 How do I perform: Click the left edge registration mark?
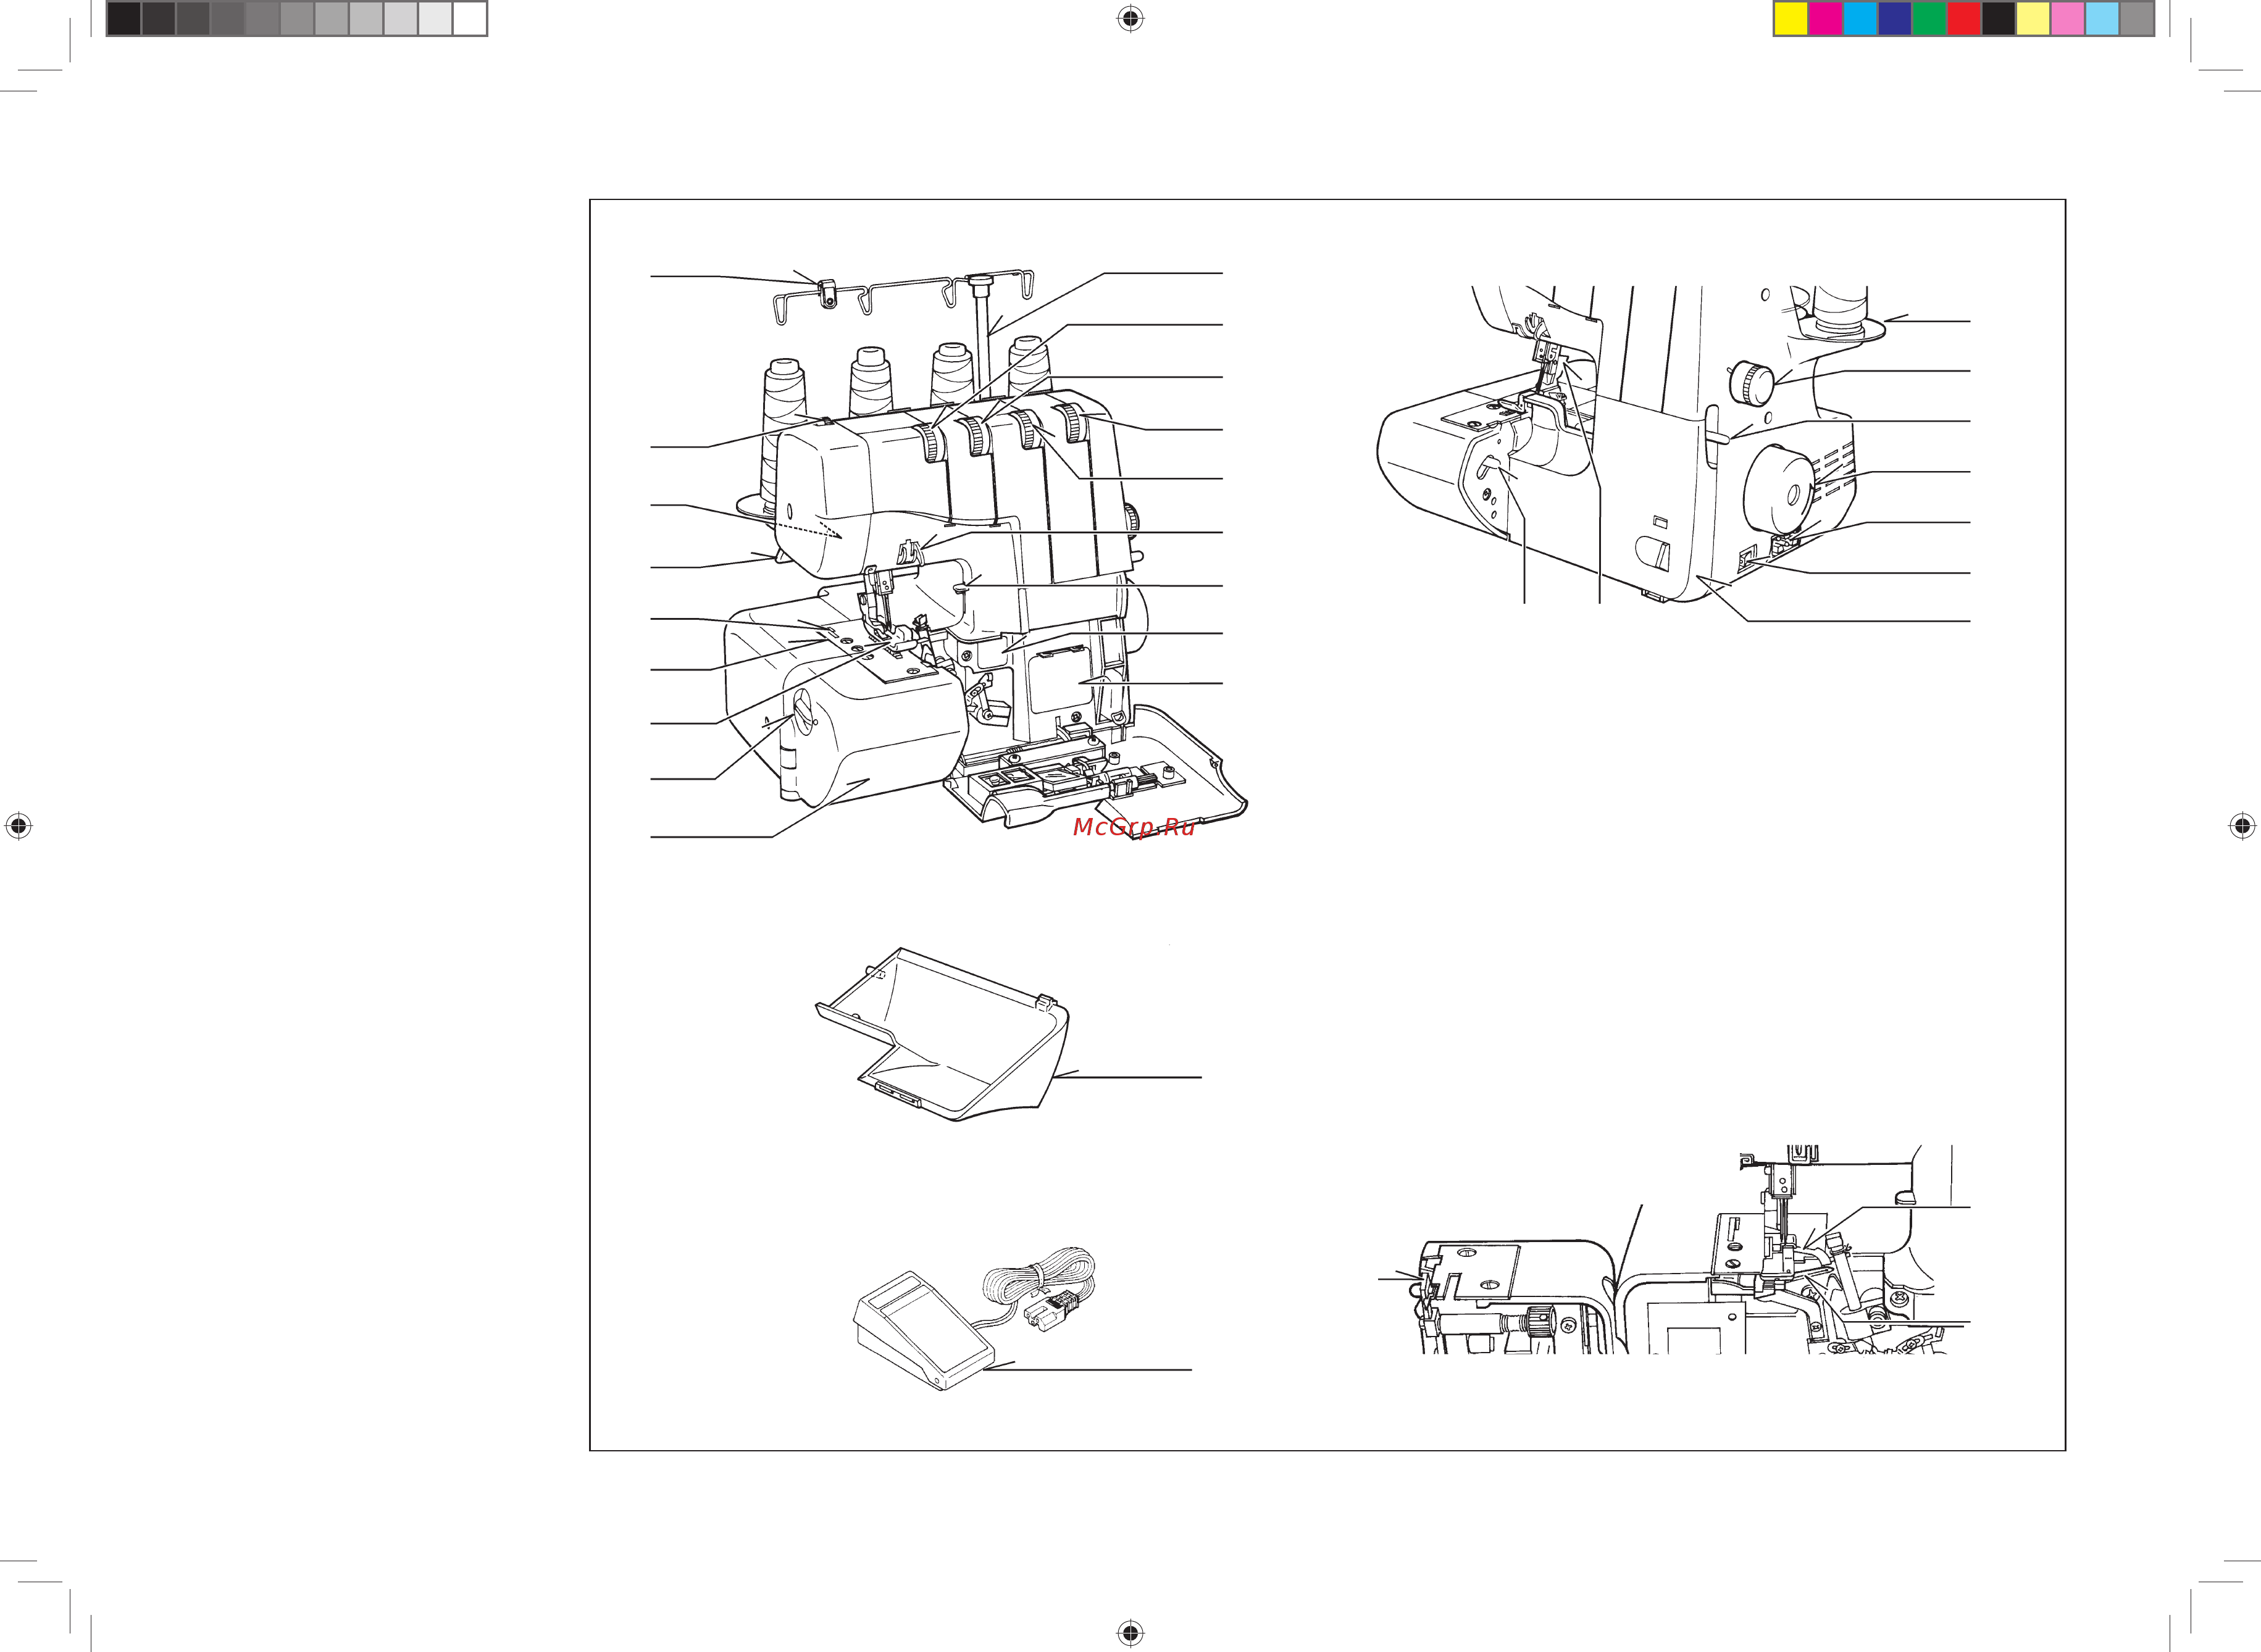click(x=18, y=826)
